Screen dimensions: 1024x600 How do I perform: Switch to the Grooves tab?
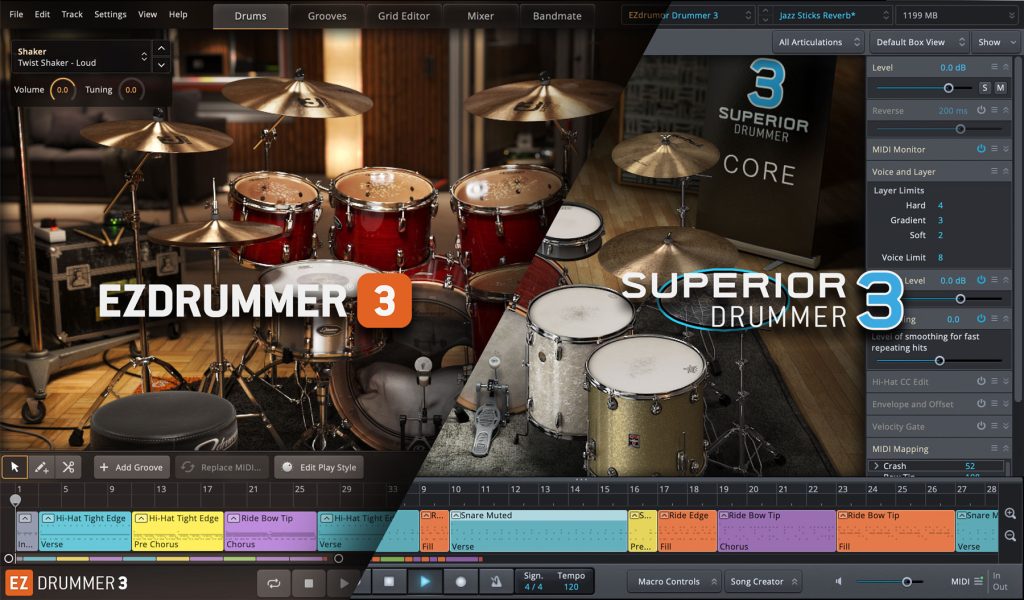point(327,16)
